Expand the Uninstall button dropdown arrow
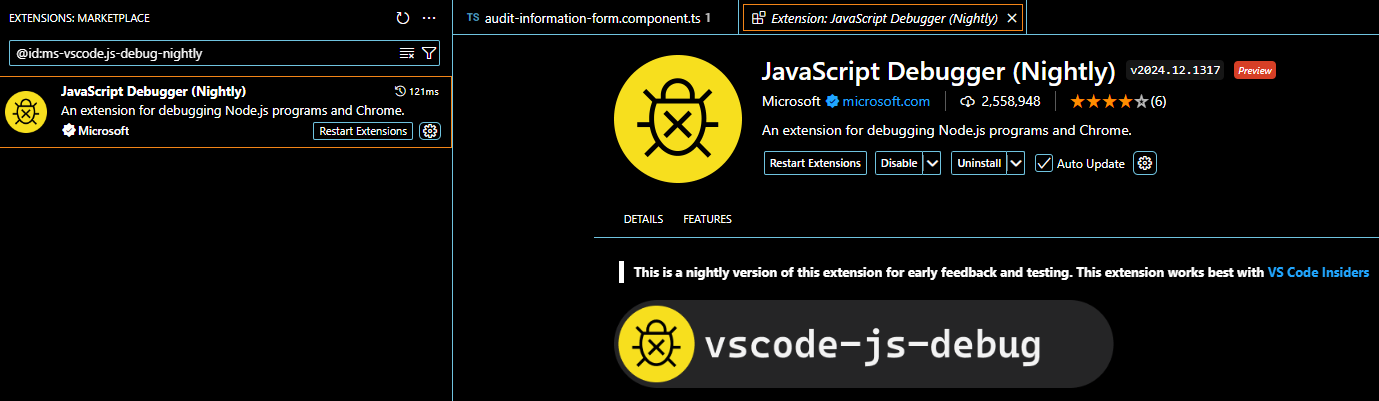 tap(1016, 163)
